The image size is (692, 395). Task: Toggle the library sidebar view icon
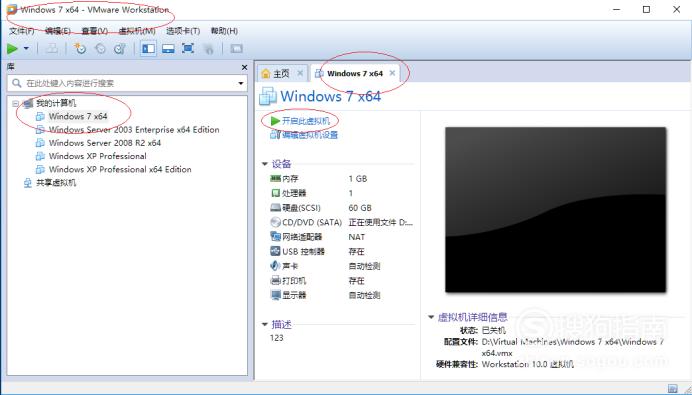[x=148, y=49]
